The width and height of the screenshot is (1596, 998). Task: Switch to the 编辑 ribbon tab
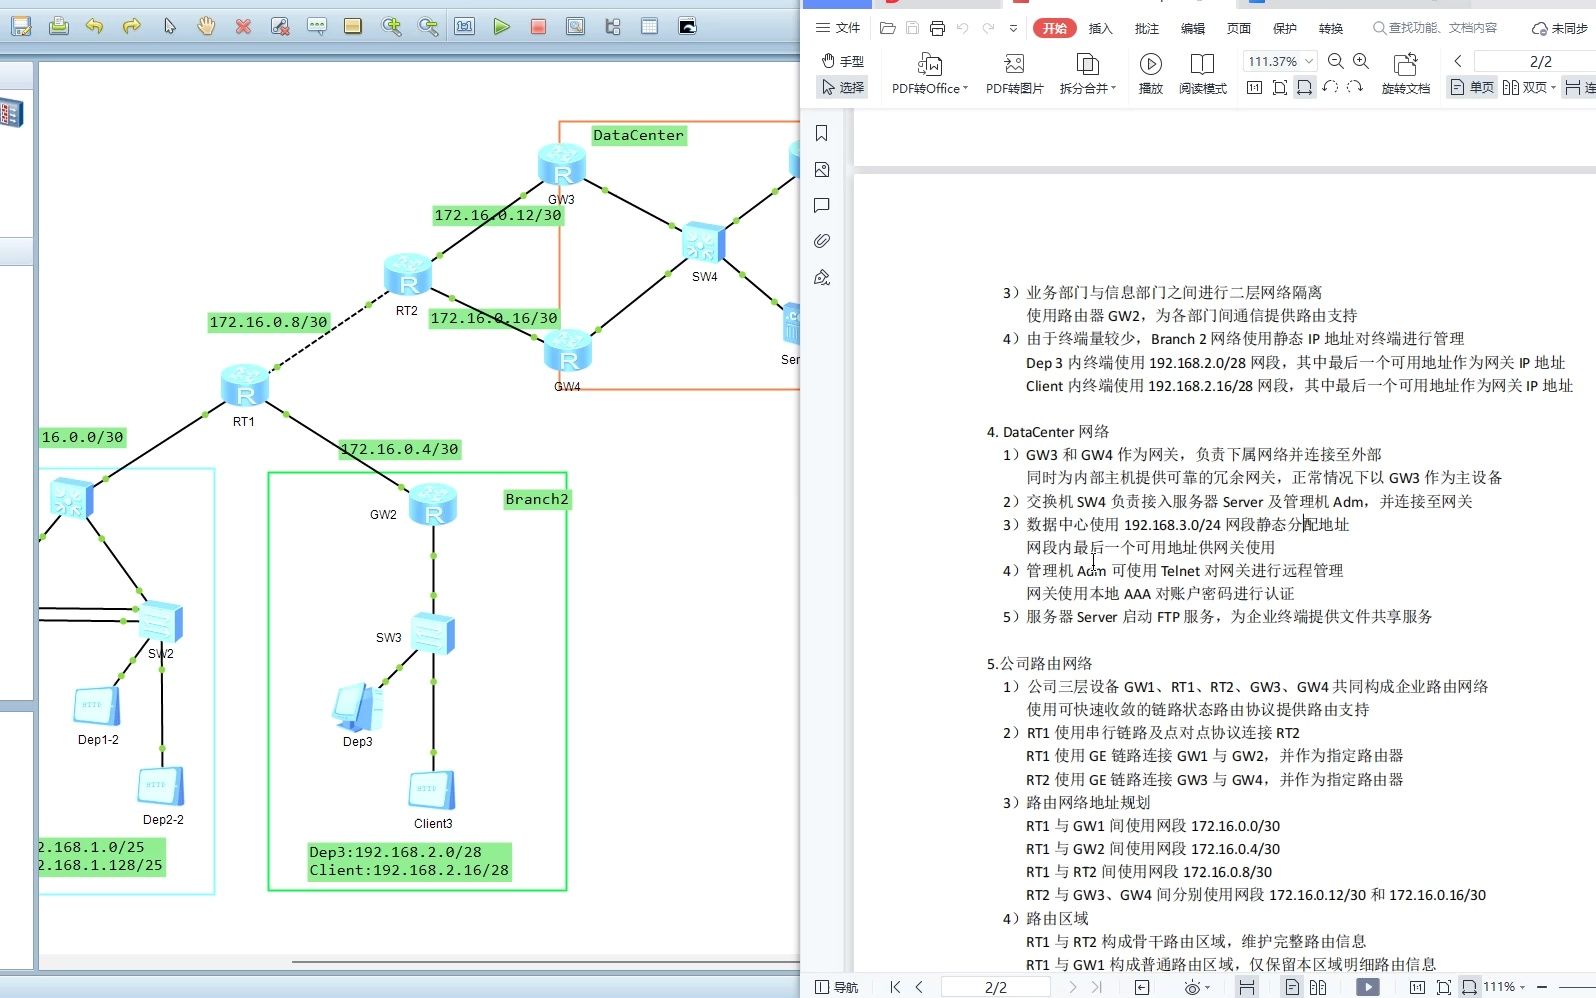tap(1193, 28)
